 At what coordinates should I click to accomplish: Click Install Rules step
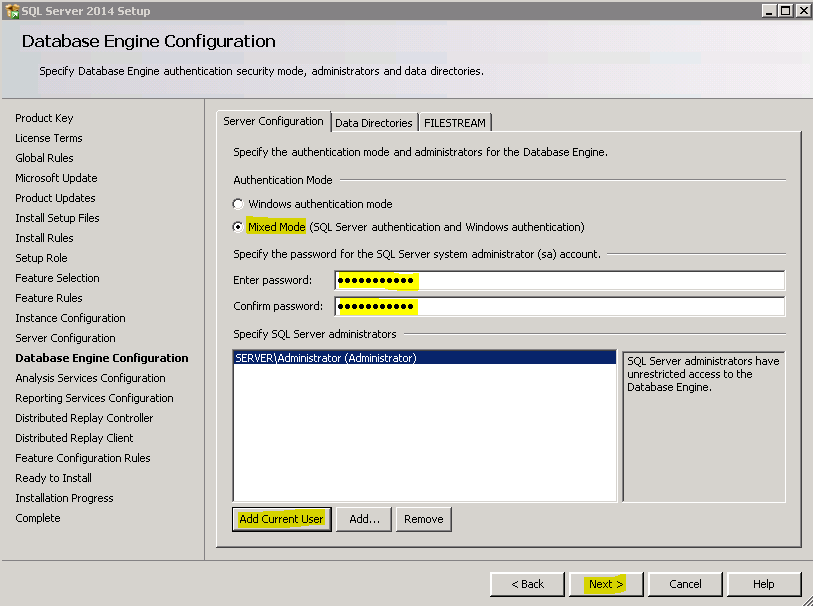pyautogui.click(x=44, y=238)
